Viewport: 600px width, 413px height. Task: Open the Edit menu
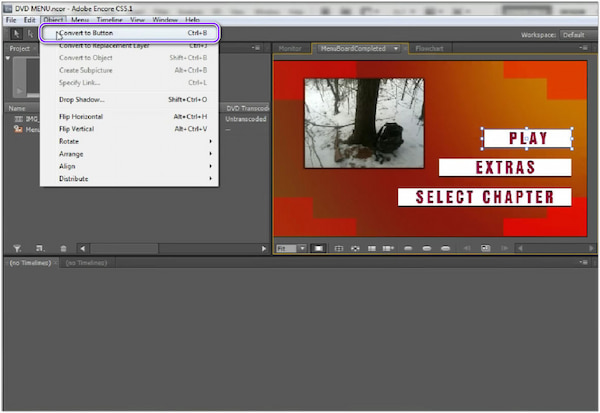29,20
